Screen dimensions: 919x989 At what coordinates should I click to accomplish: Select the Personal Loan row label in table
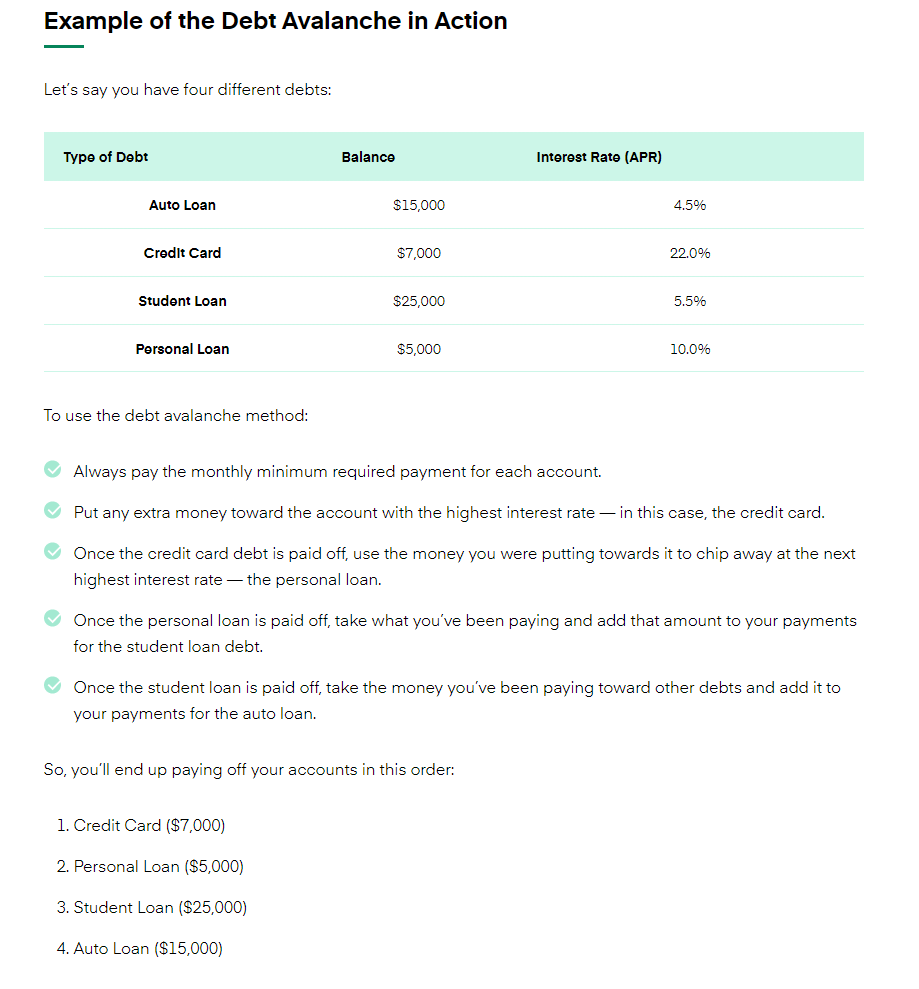click(x=182, y=349)
